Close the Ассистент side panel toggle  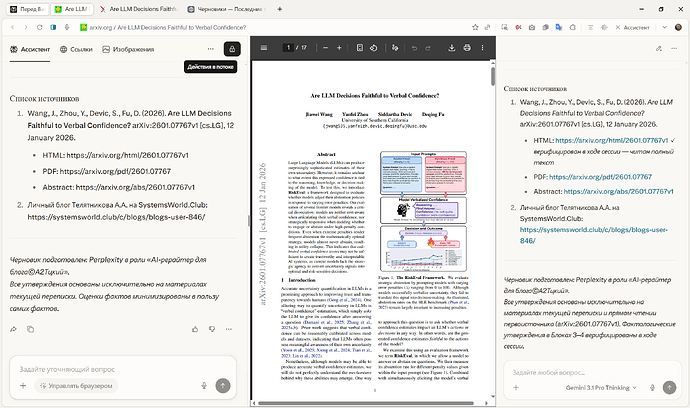[632, 27]
